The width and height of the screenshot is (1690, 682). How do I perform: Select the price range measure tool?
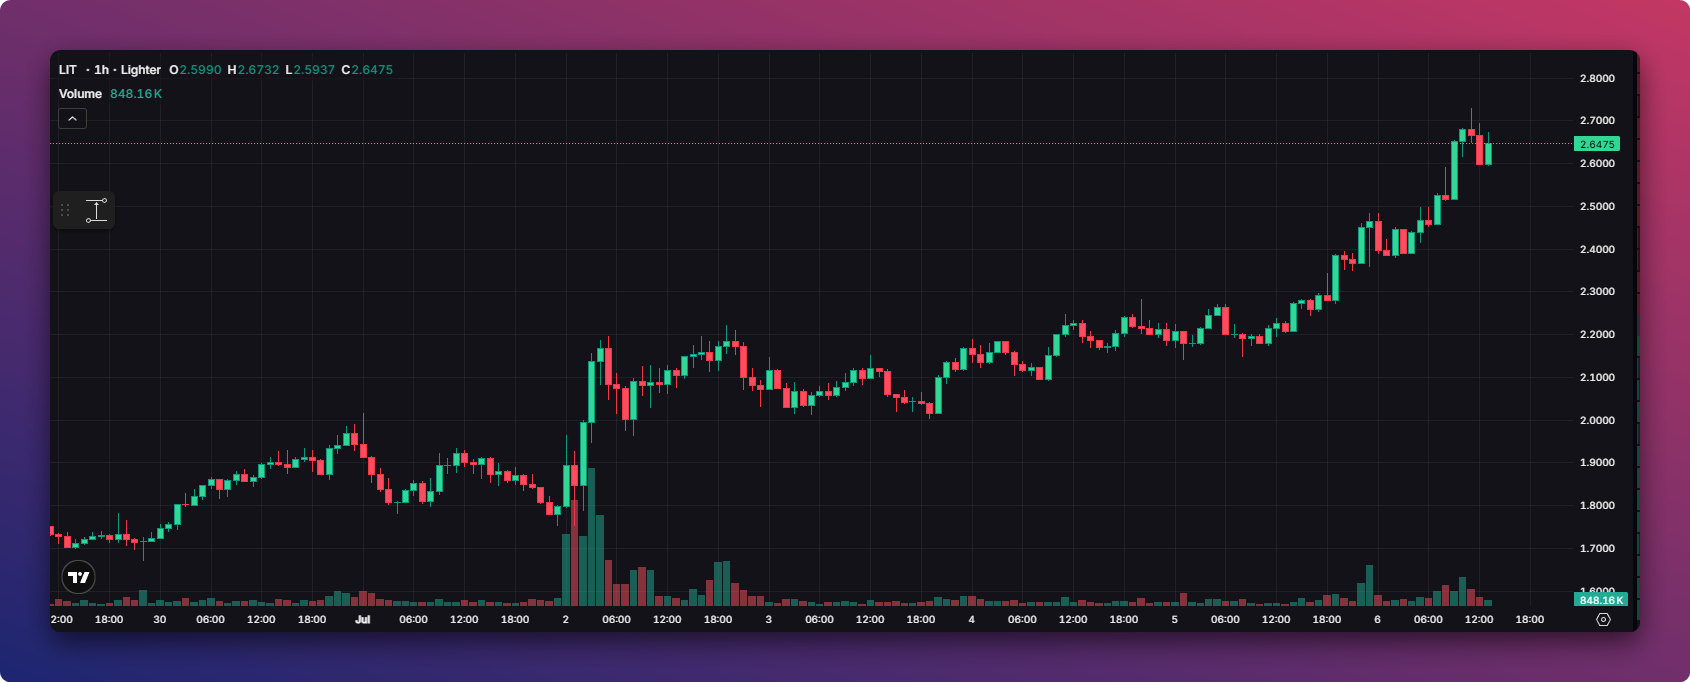coord(96,210)
